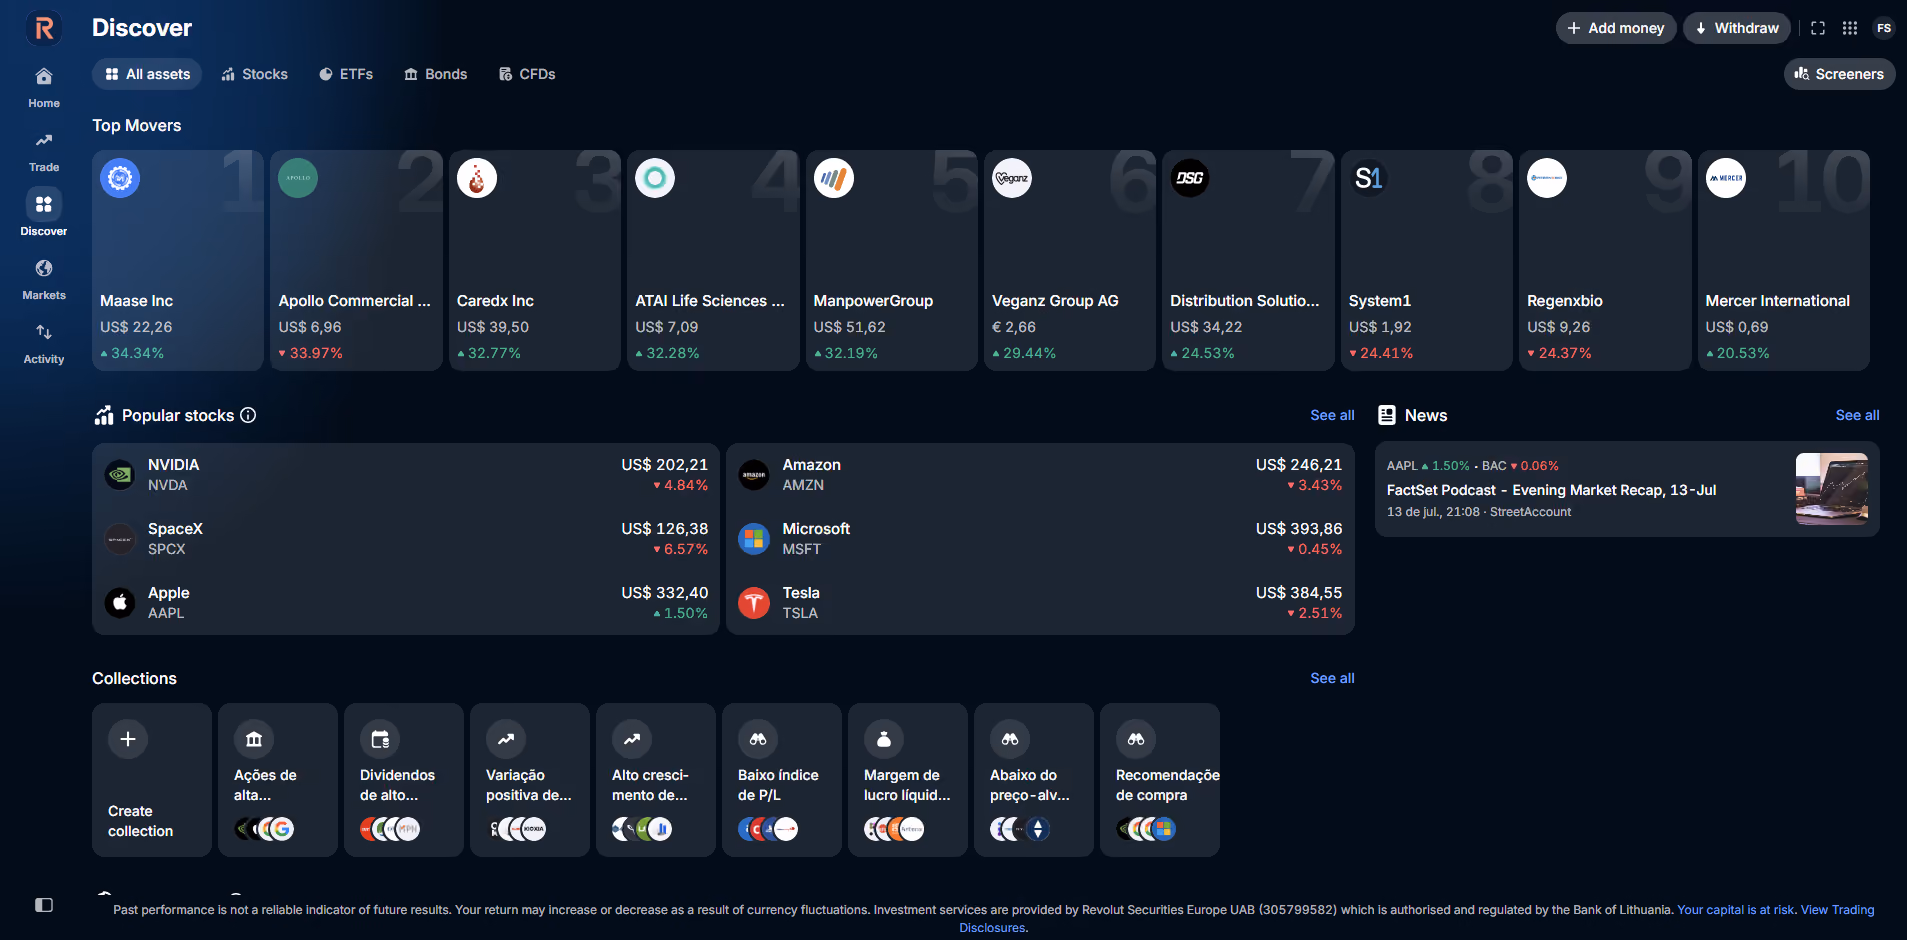The width and height of the screenshot is (1907, 940).
Task: Open the Markets sidebar section
Action: point(44,279)
